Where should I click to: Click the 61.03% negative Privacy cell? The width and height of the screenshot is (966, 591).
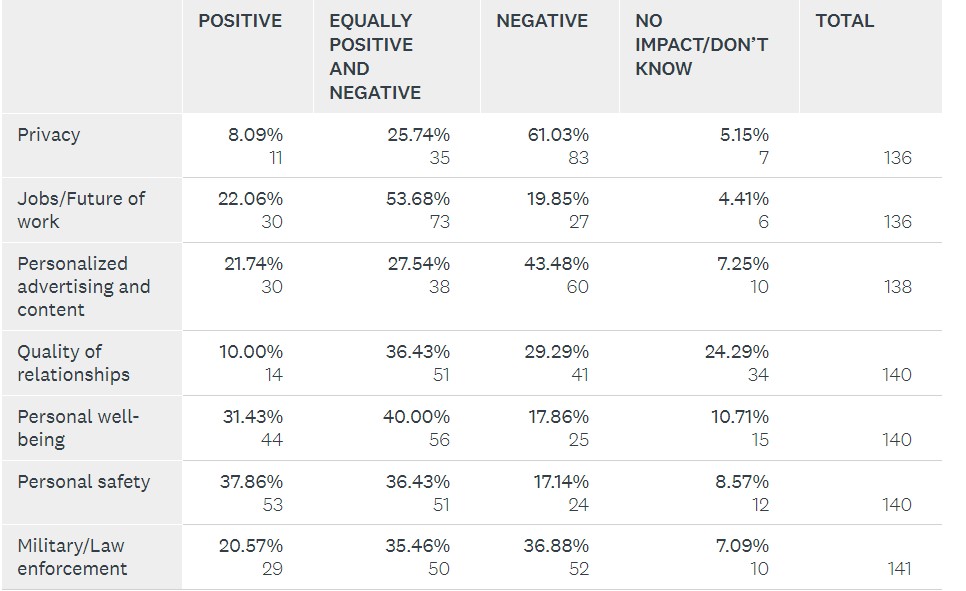pos(558,135)
